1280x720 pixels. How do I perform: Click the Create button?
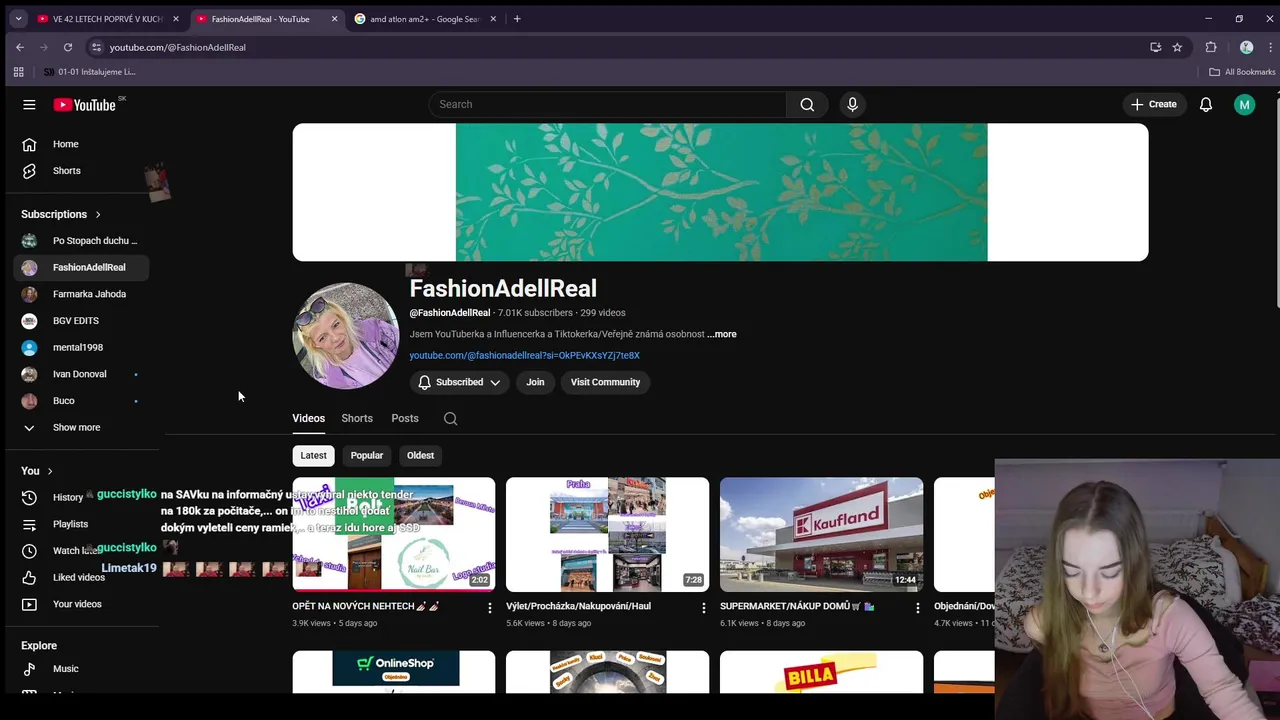[x=1153, y=104]
